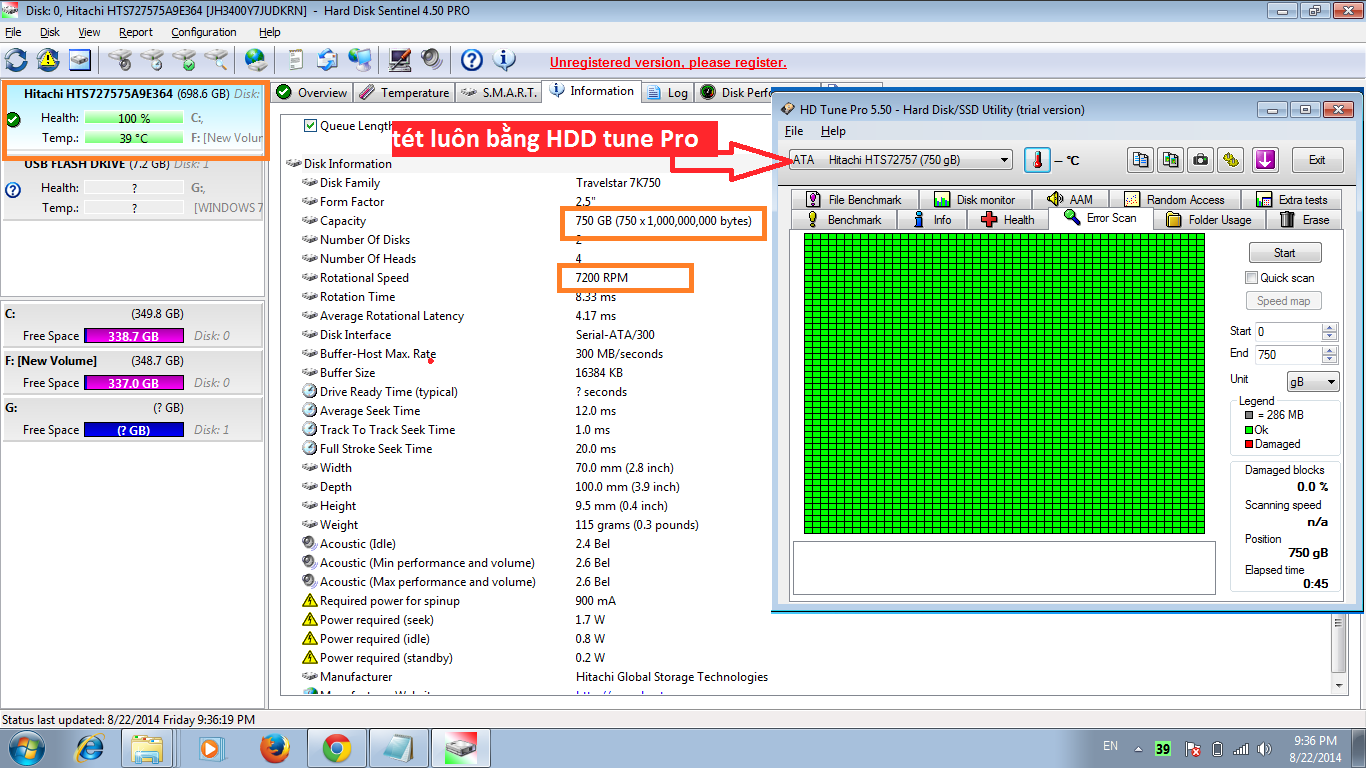Open the Random Access tab in HD Tune
Image resolution: width=1366 pixels, height=768 pixels.
[1175, 200]
